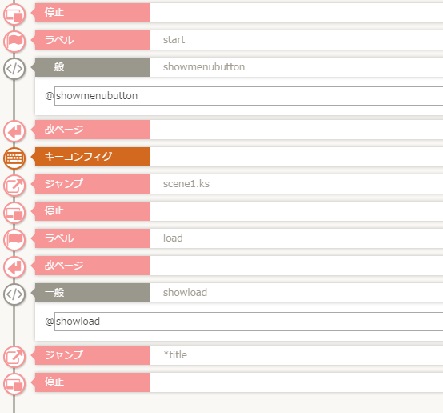
Task: Click the flag icon beside start label
Action: [14, 41]
